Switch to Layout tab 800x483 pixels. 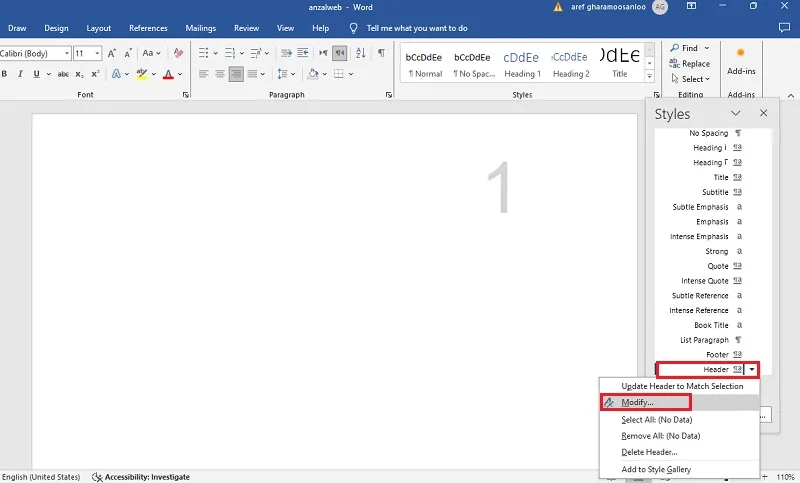click(x=98, y=28)
